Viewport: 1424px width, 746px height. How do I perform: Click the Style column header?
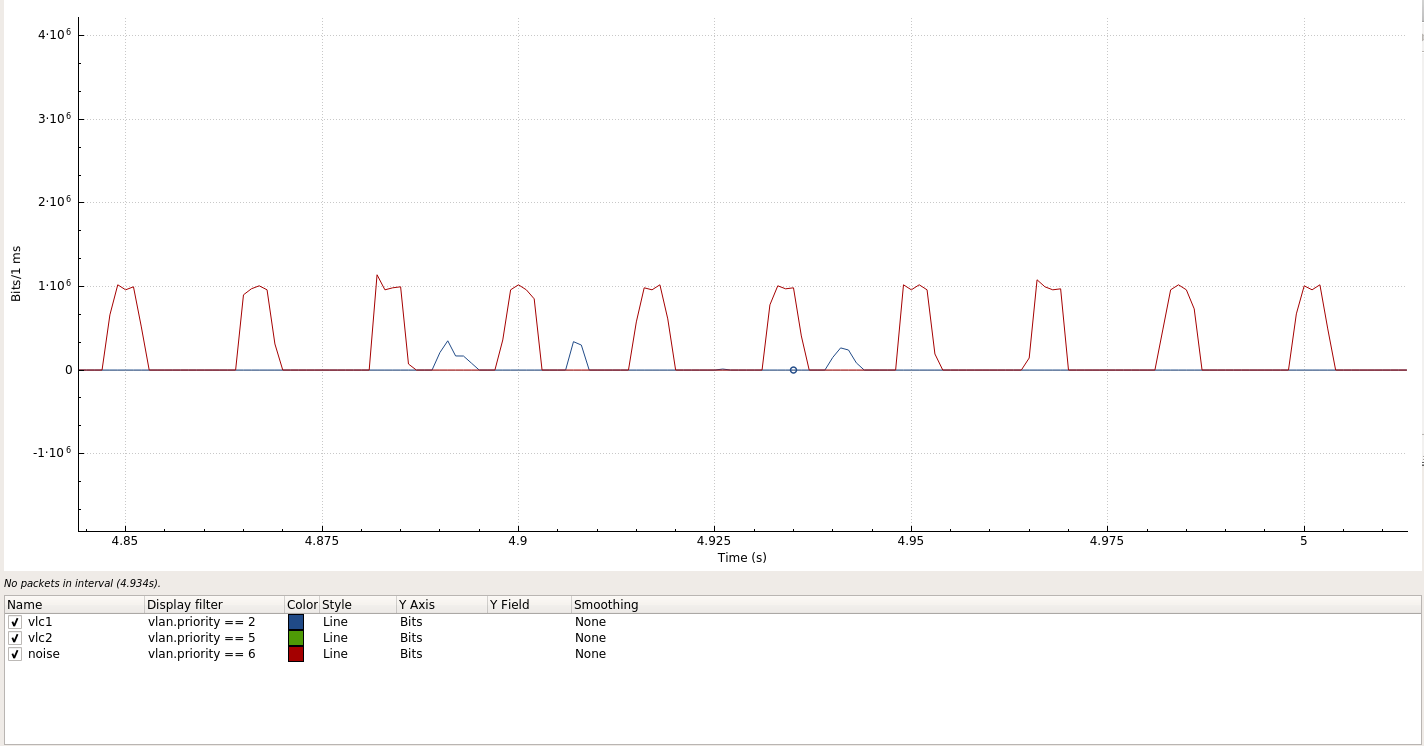pyautogui.click(x=358, y=605)
